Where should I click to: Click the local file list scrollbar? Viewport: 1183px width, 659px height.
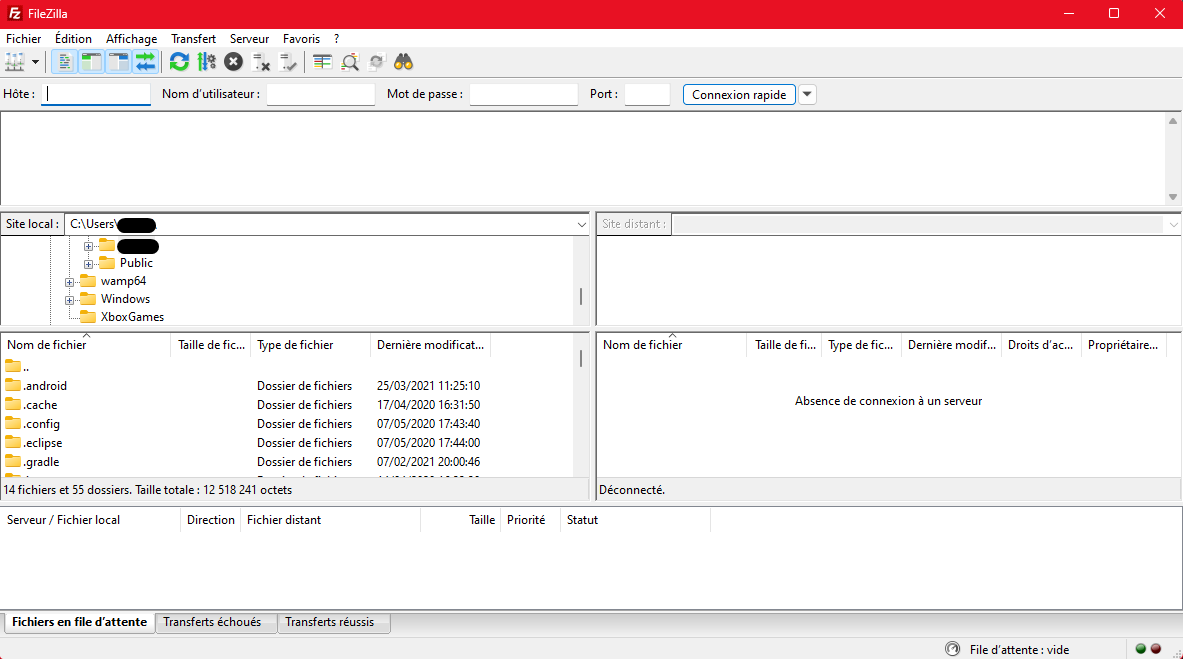pyautogui.click(x=581, y=359)
